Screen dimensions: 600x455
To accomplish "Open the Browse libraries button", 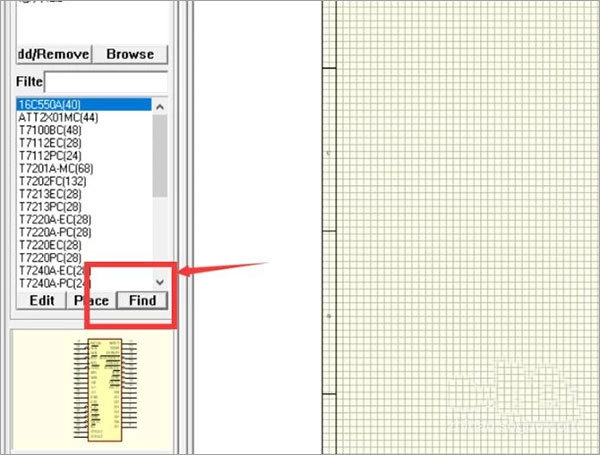I will [x=130, y=53].
